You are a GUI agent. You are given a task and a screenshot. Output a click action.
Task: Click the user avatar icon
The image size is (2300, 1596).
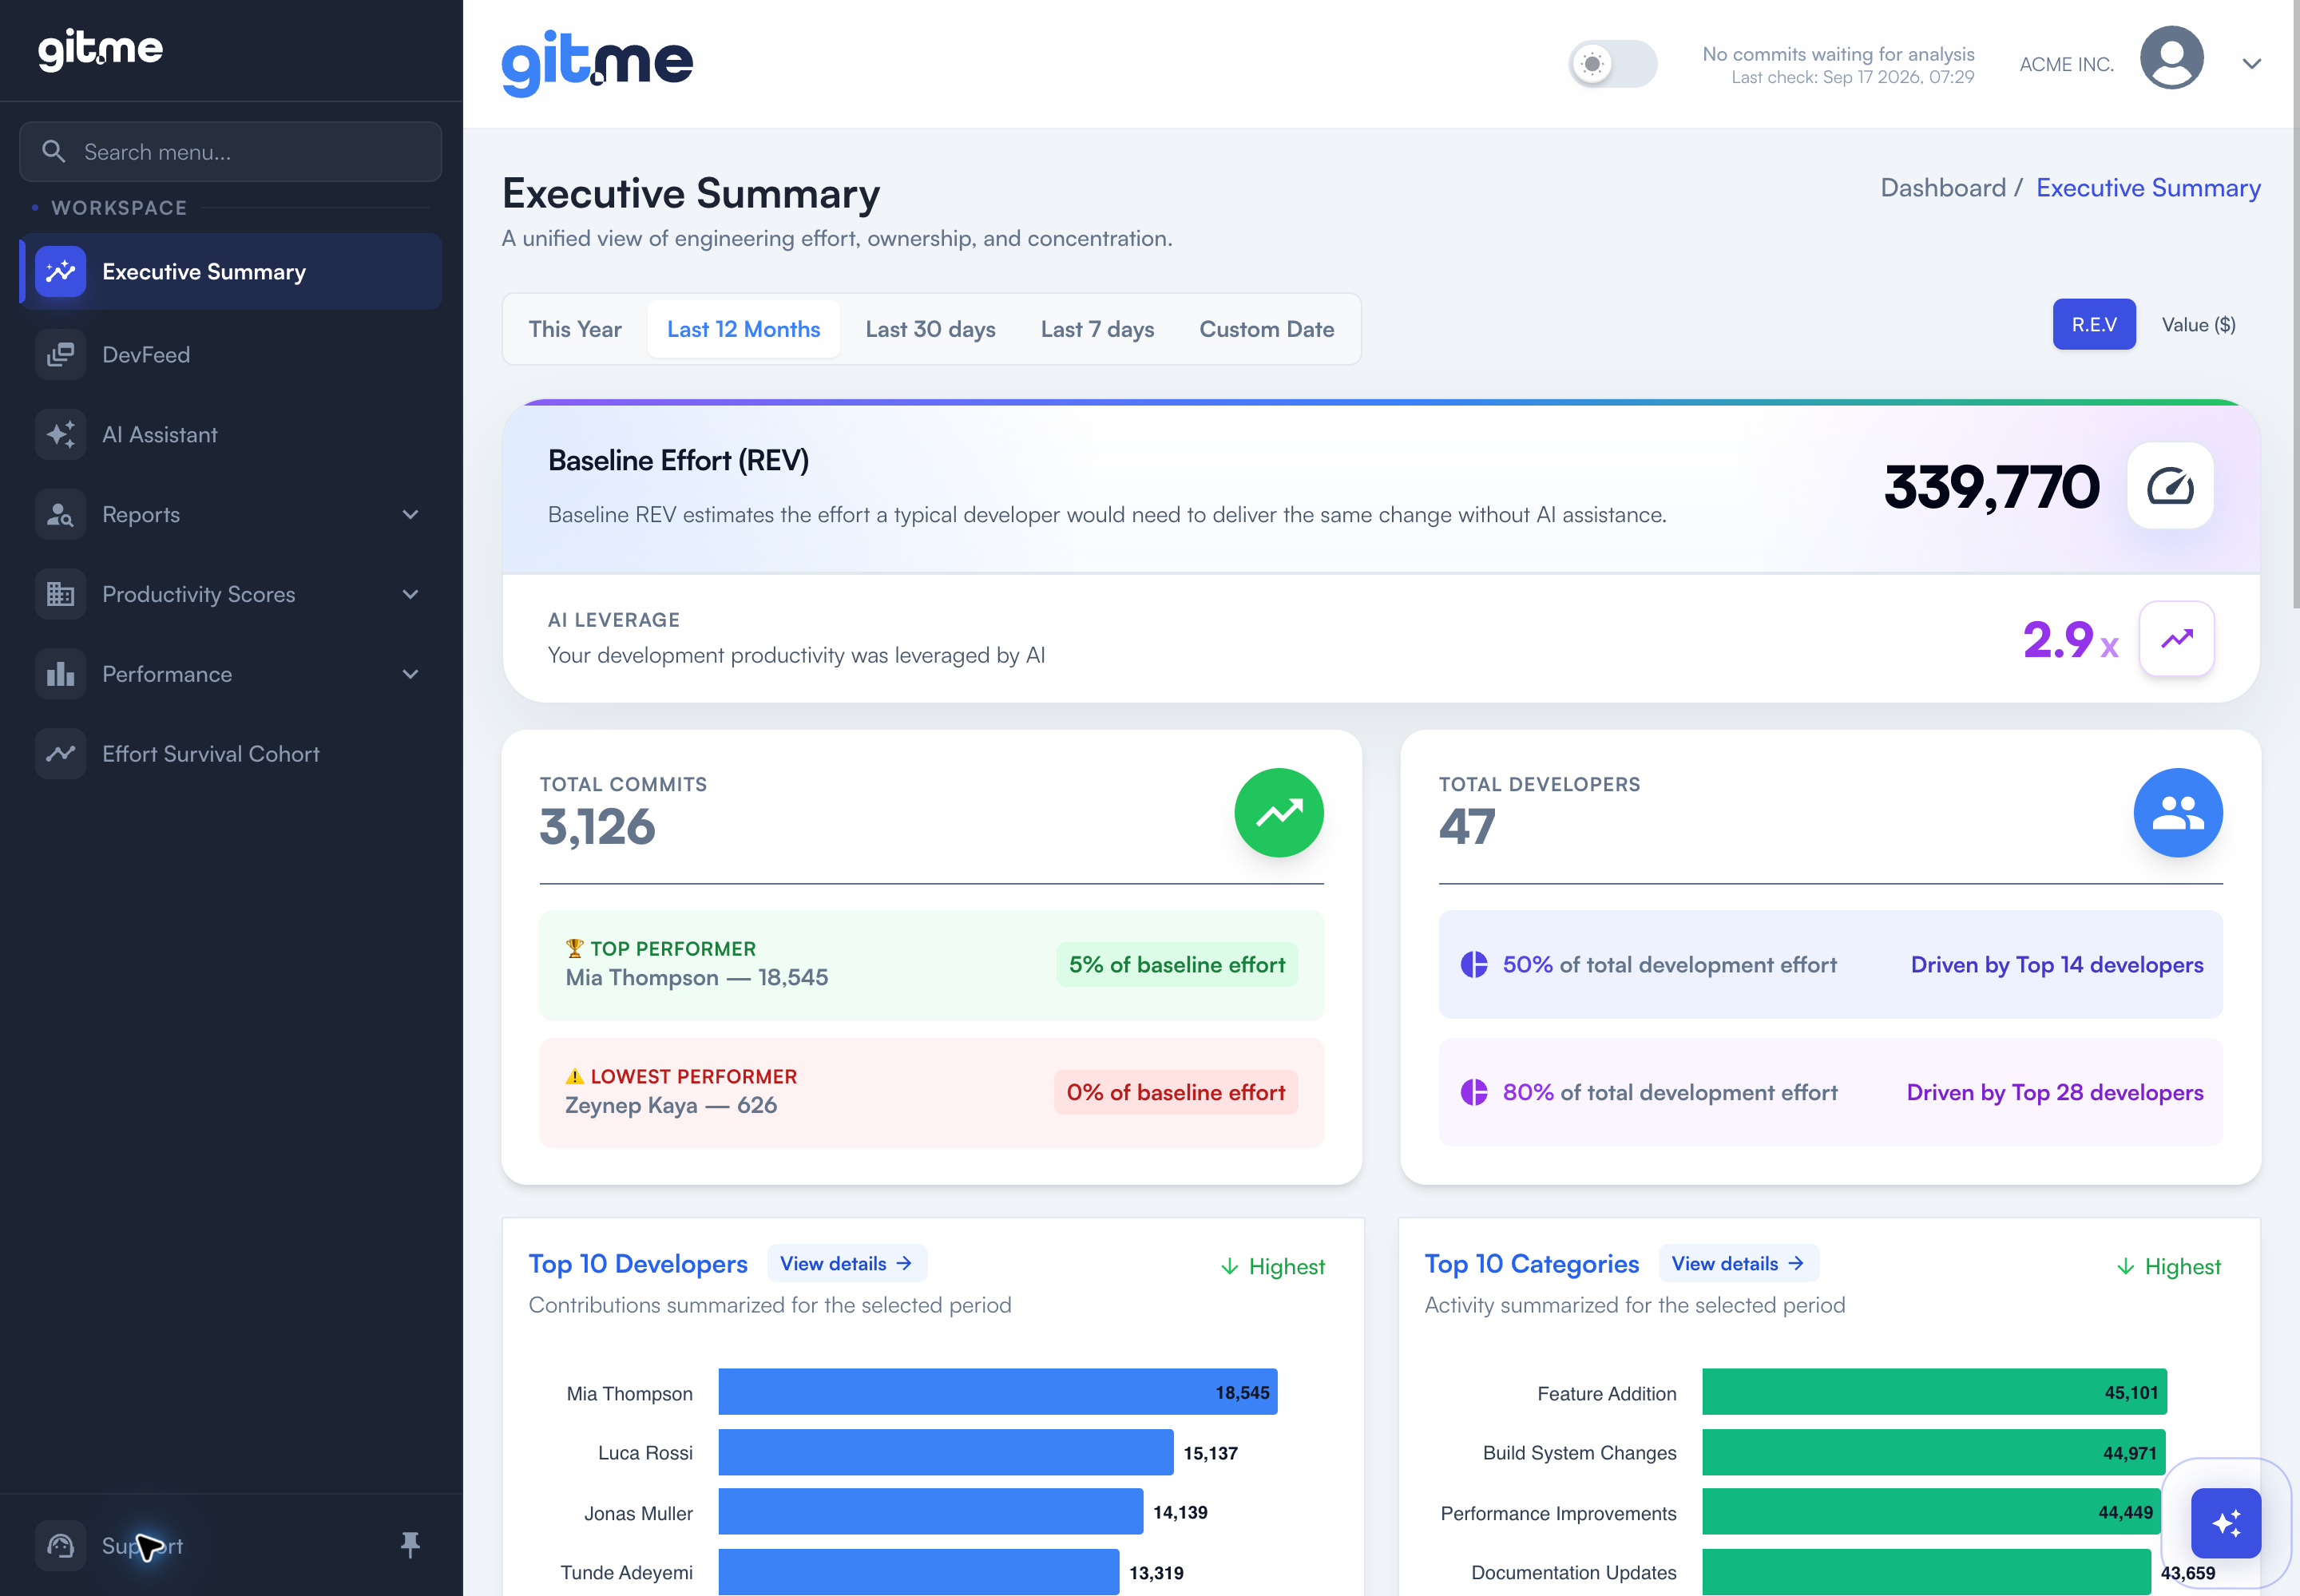pos(2171,58)
